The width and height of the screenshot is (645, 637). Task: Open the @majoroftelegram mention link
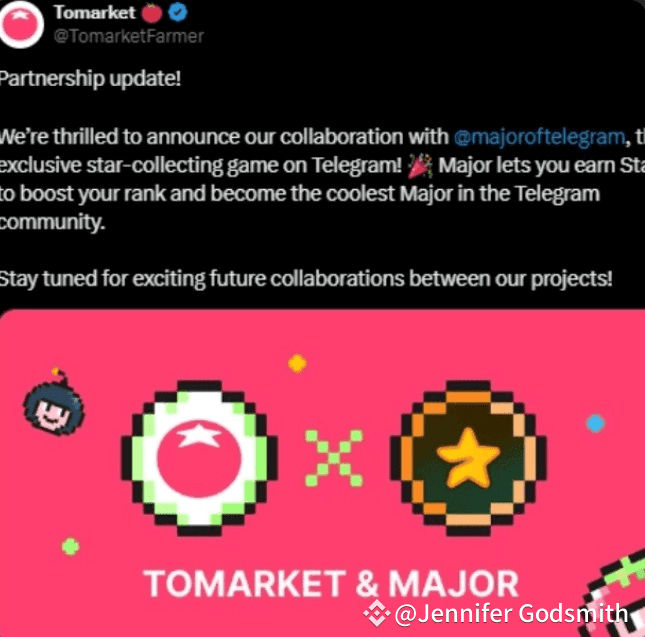[539, 137]
